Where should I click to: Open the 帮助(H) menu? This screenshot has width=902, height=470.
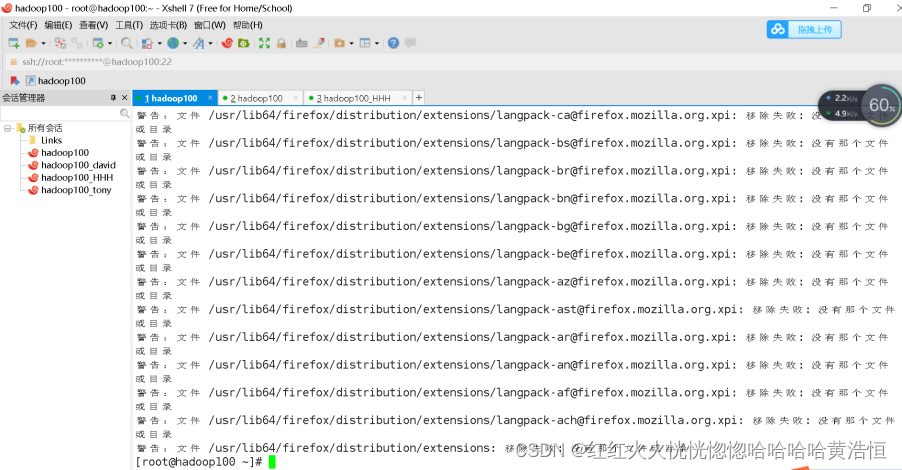248,25
